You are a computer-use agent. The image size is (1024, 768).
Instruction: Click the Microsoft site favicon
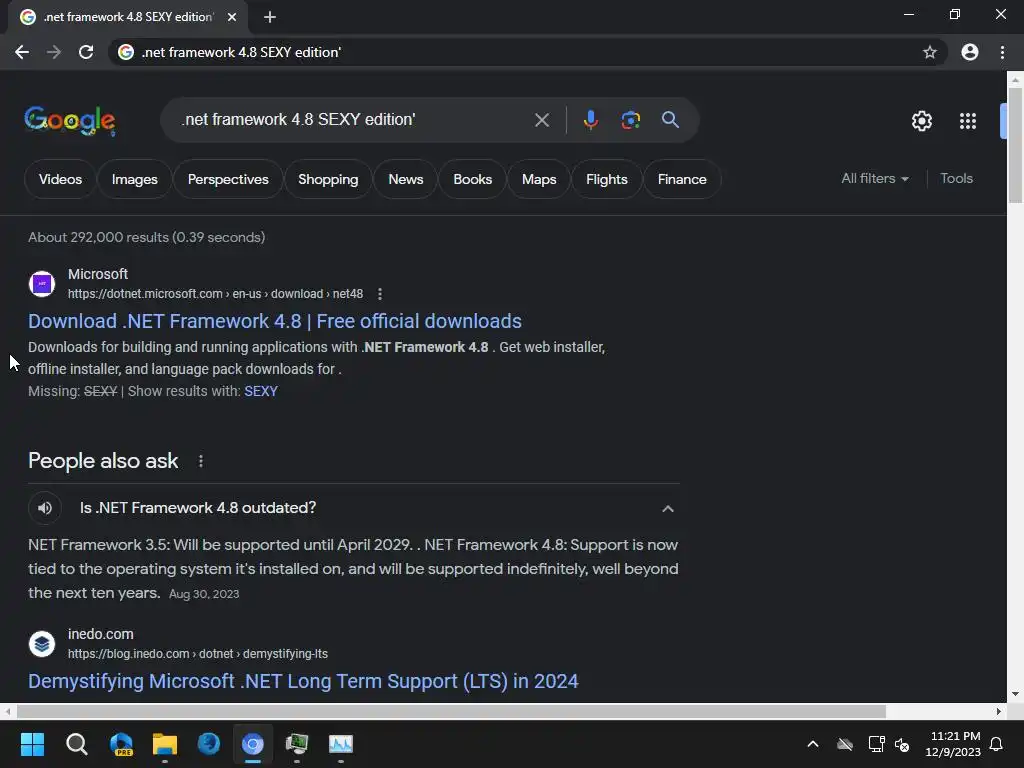tap(42, 283)
